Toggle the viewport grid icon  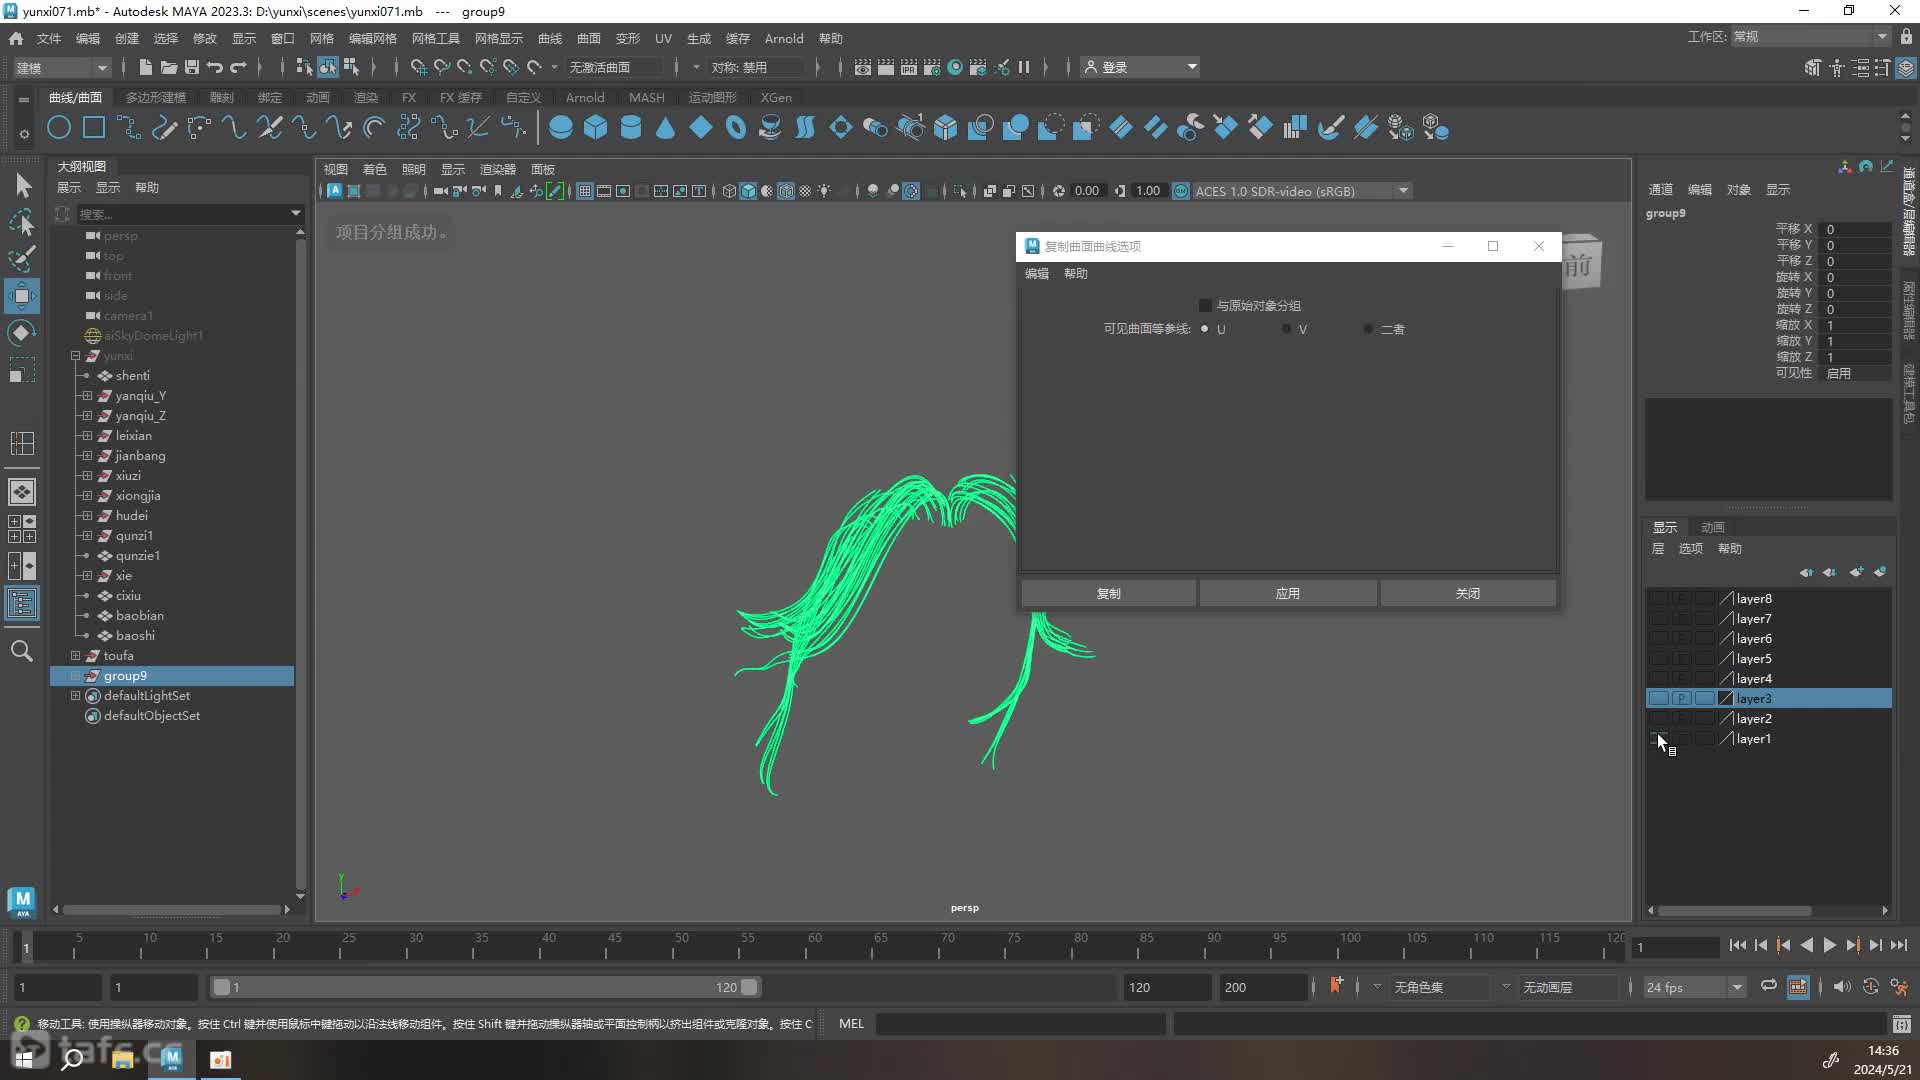coord(585,191)
